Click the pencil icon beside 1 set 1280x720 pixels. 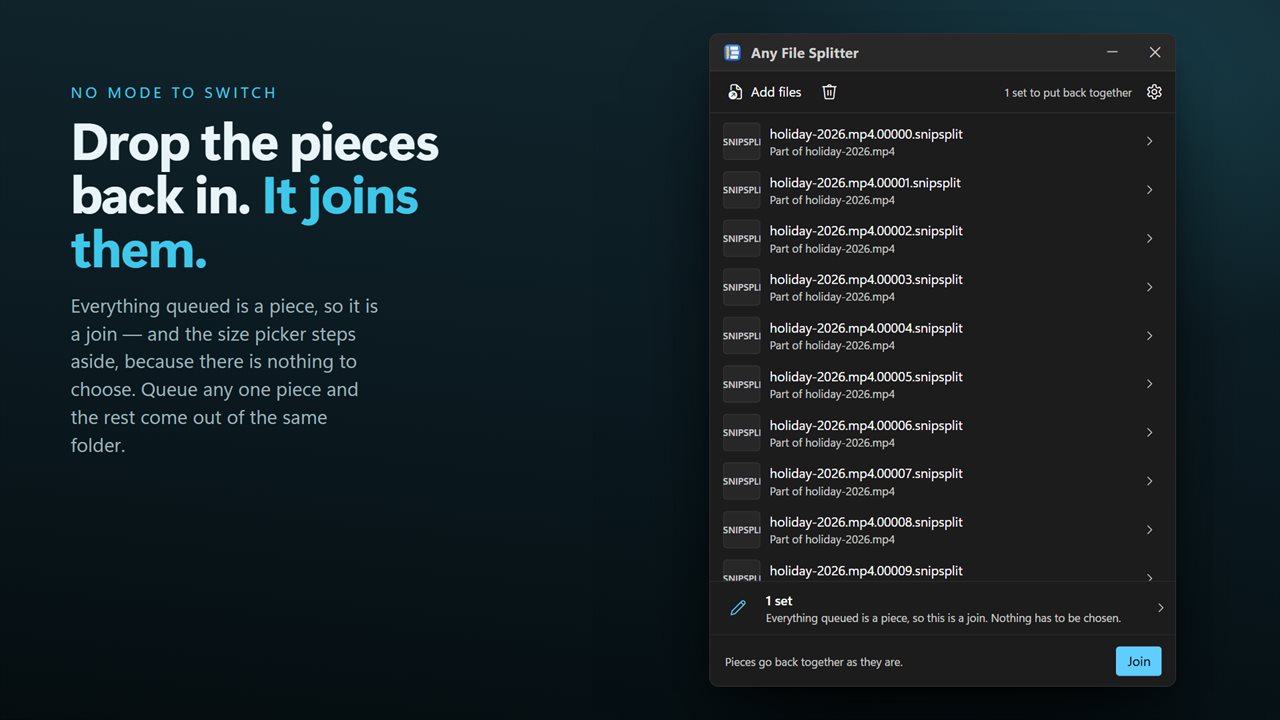(738, 608)
